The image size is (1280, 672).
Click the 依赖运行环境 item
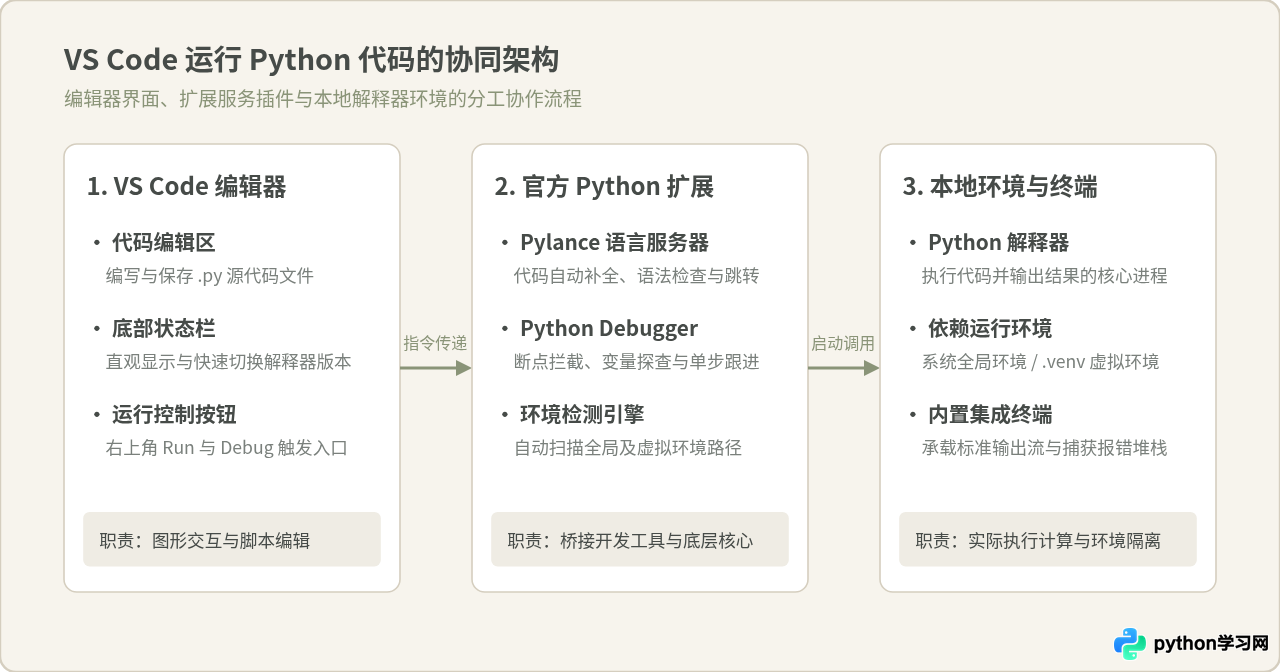pyautogui.click(x=990, y=328)
